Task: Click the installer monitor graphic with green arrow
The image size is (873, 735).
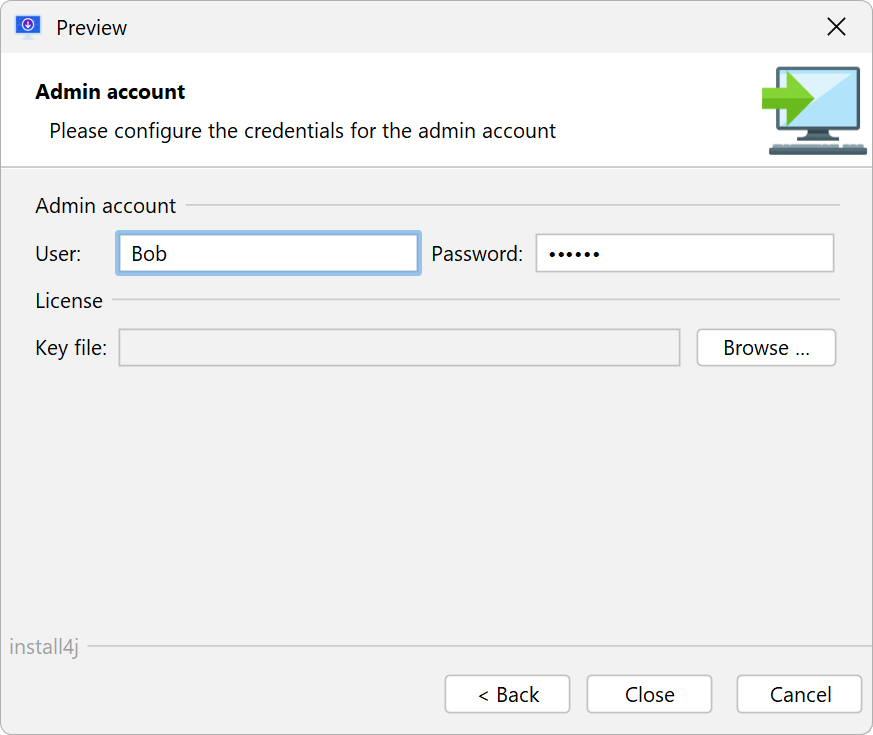Action: click(814, 111)
